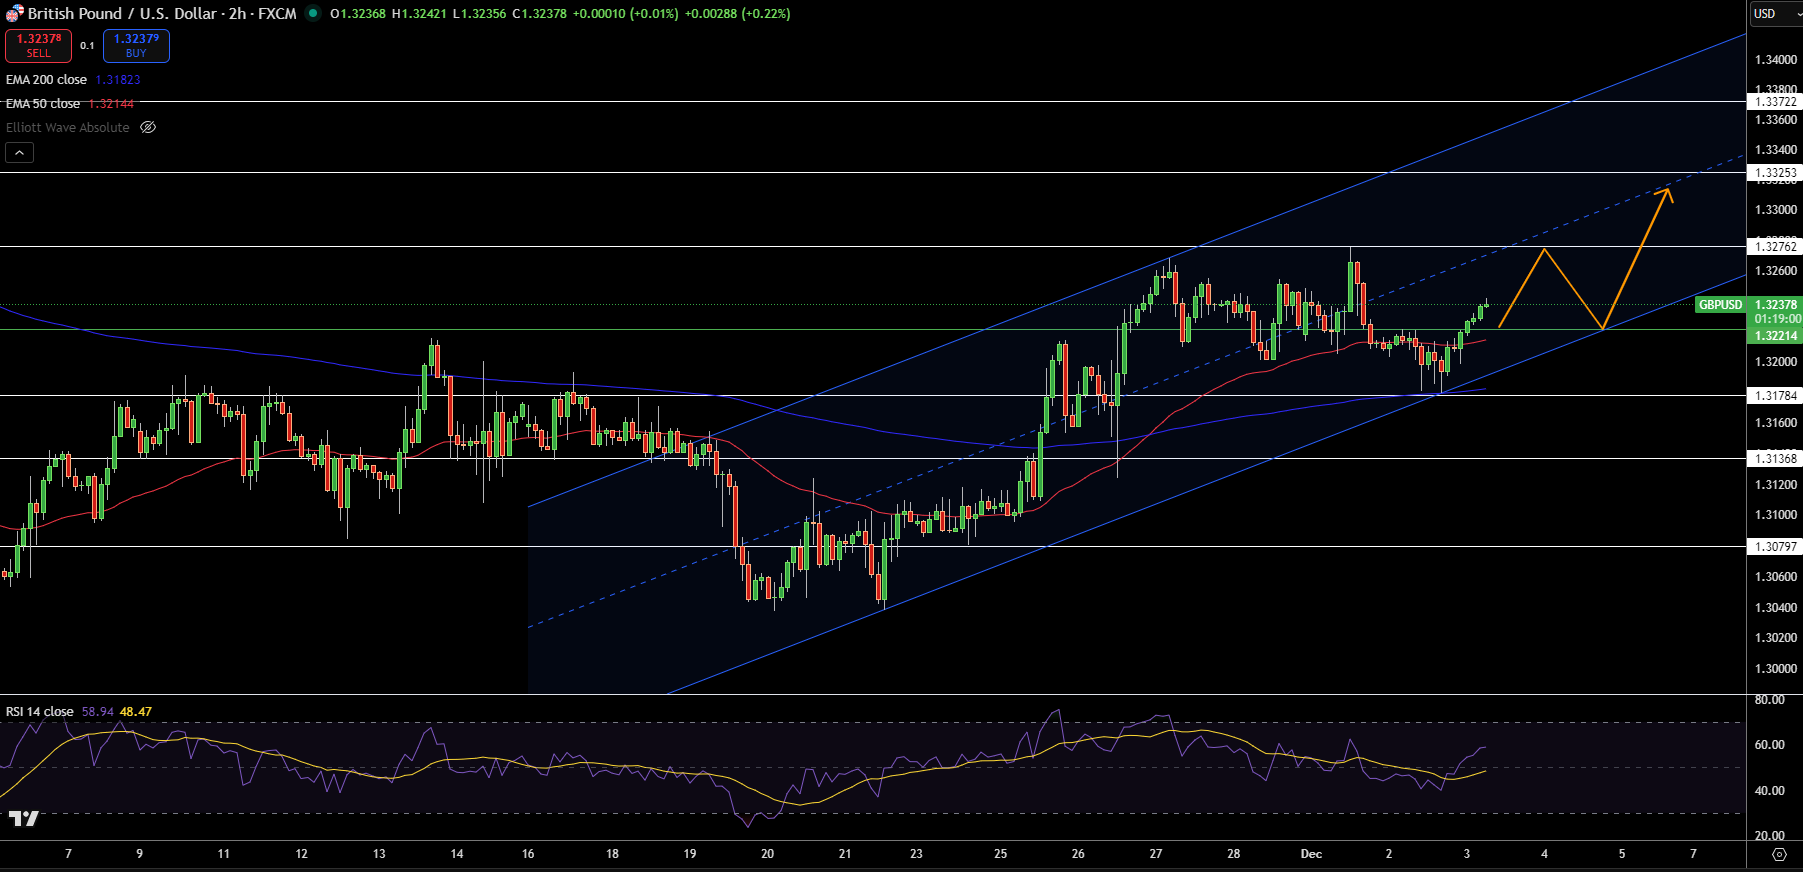Image resolution: width=1803 pixels, height=872 pixels.
Task: Select the Elliott Wave Absolute indicator legend
Action: [x=68, y=127]
